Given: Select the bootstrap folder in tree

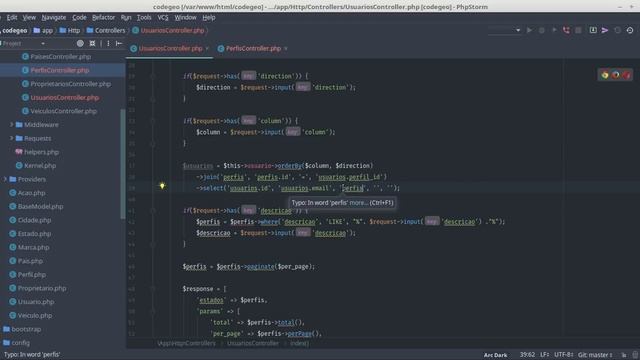Looking at the screenshot, I should pos(26,329).
